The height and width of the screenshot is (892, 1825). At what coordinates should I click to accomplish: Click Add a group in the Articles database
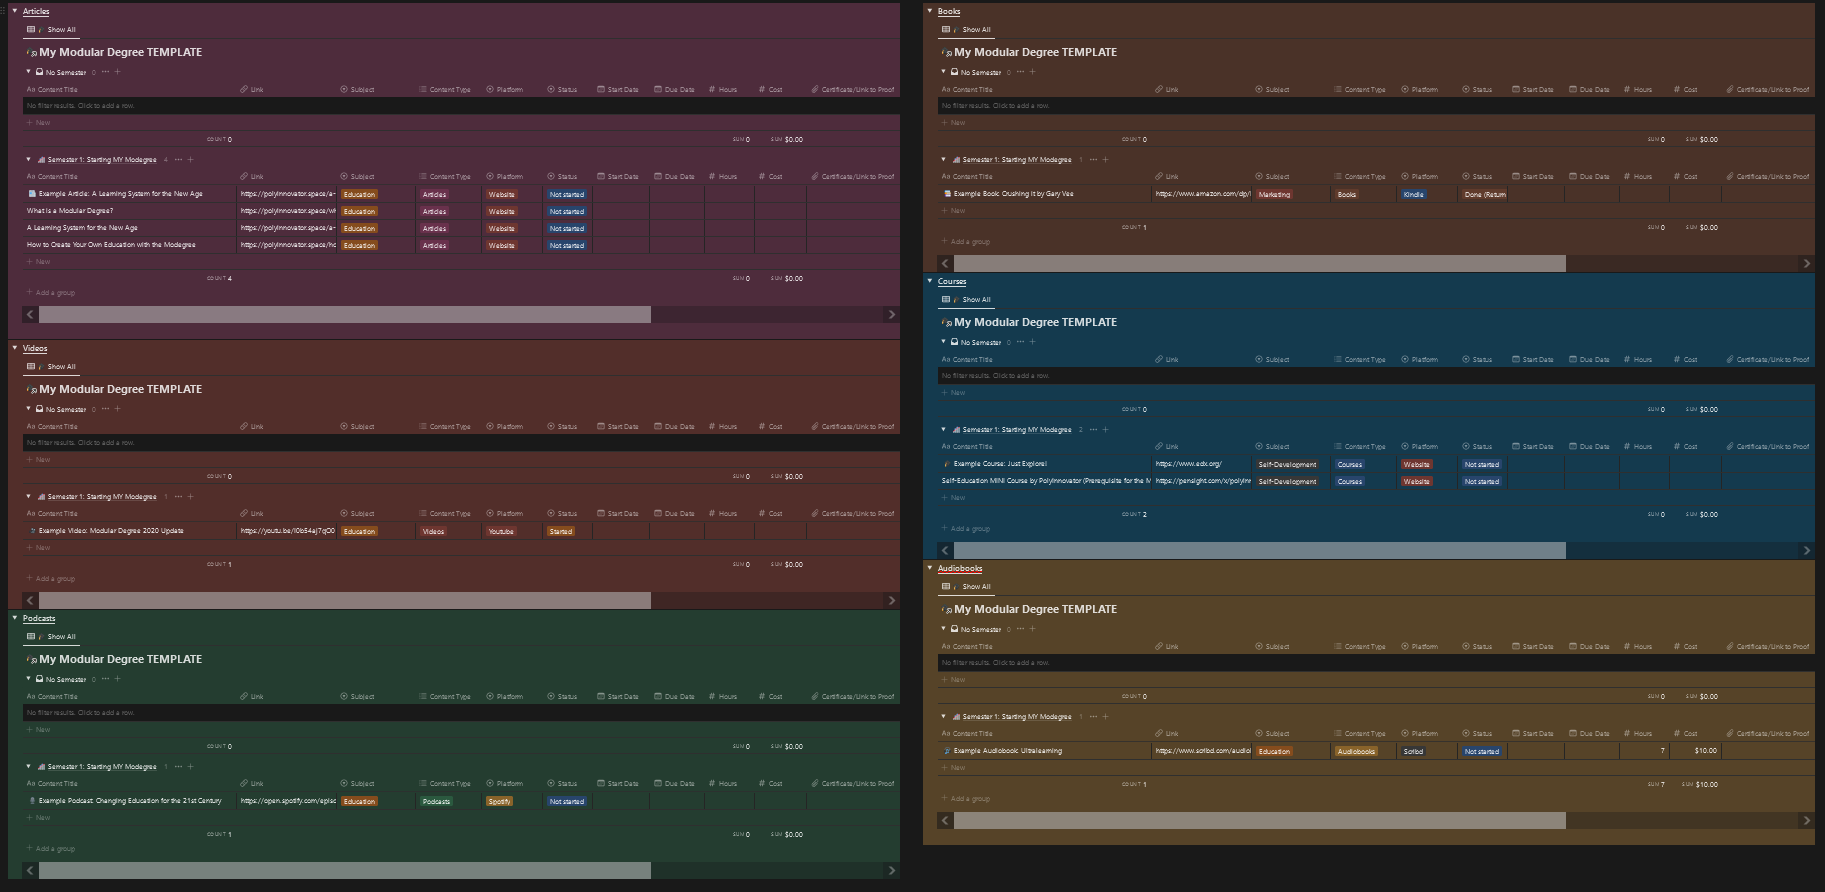[x=54, y=293]
